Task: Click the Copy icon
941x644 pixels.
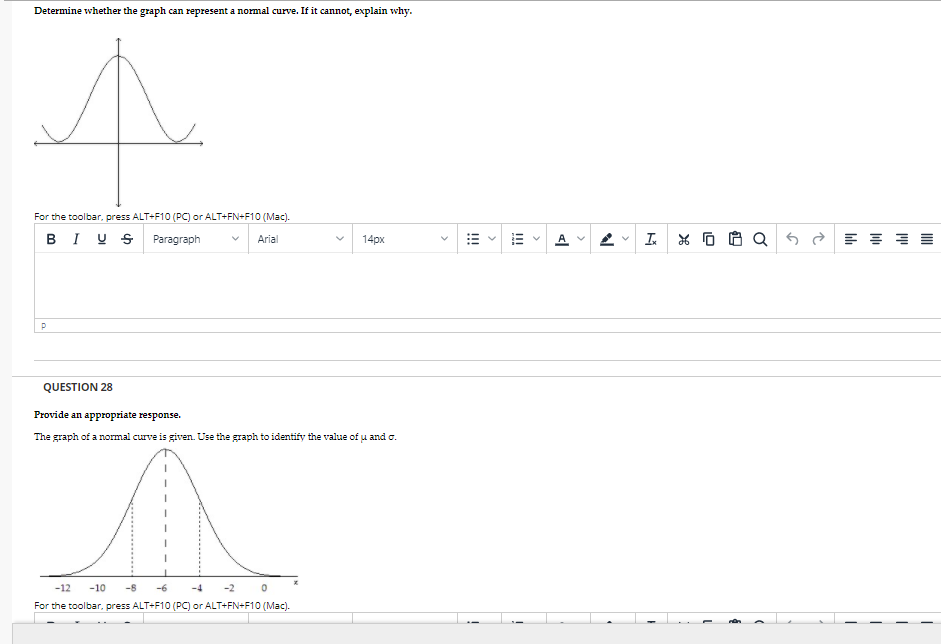Action: coord(708,239)
